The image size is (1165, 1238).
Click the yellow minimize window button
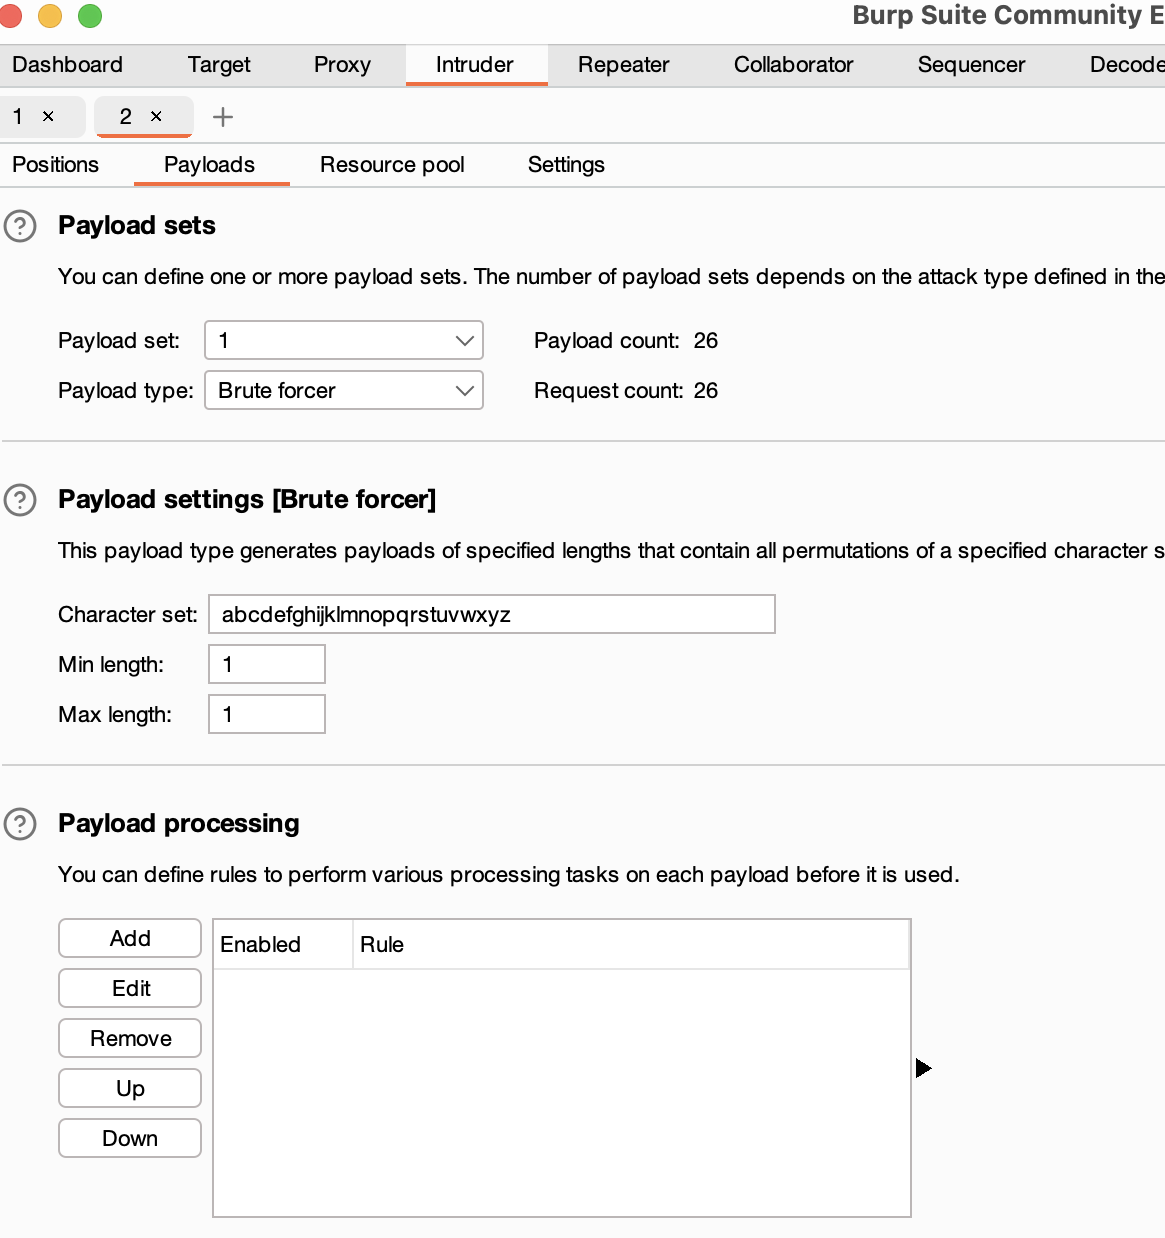pyautogui.click(x=50, y=16)
